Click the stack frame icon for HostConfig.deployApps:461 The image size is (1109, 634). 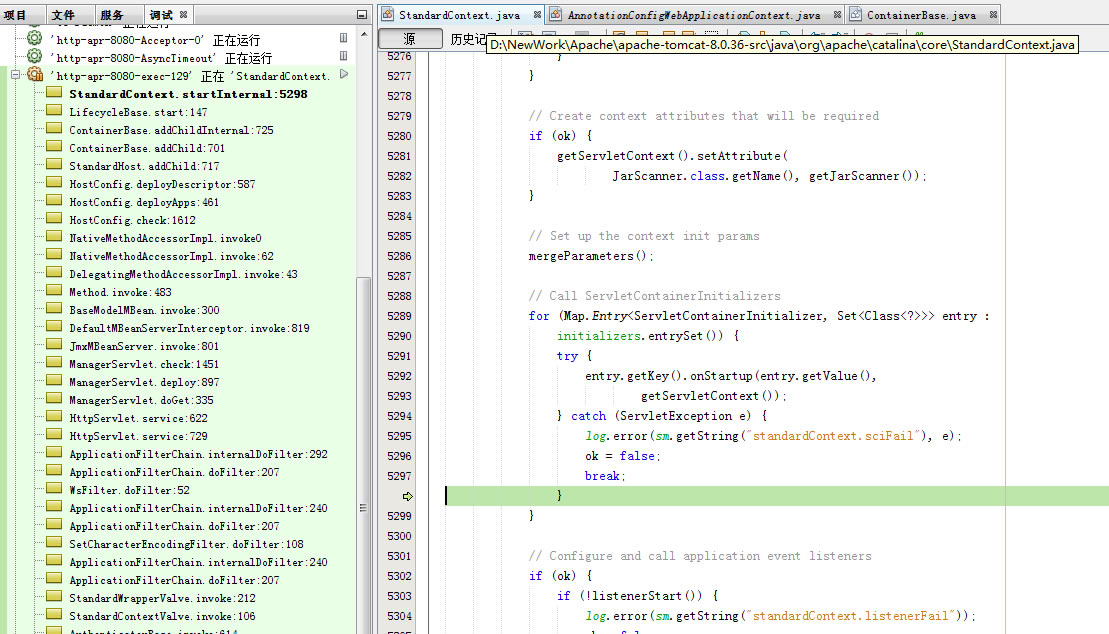point(54,200)
